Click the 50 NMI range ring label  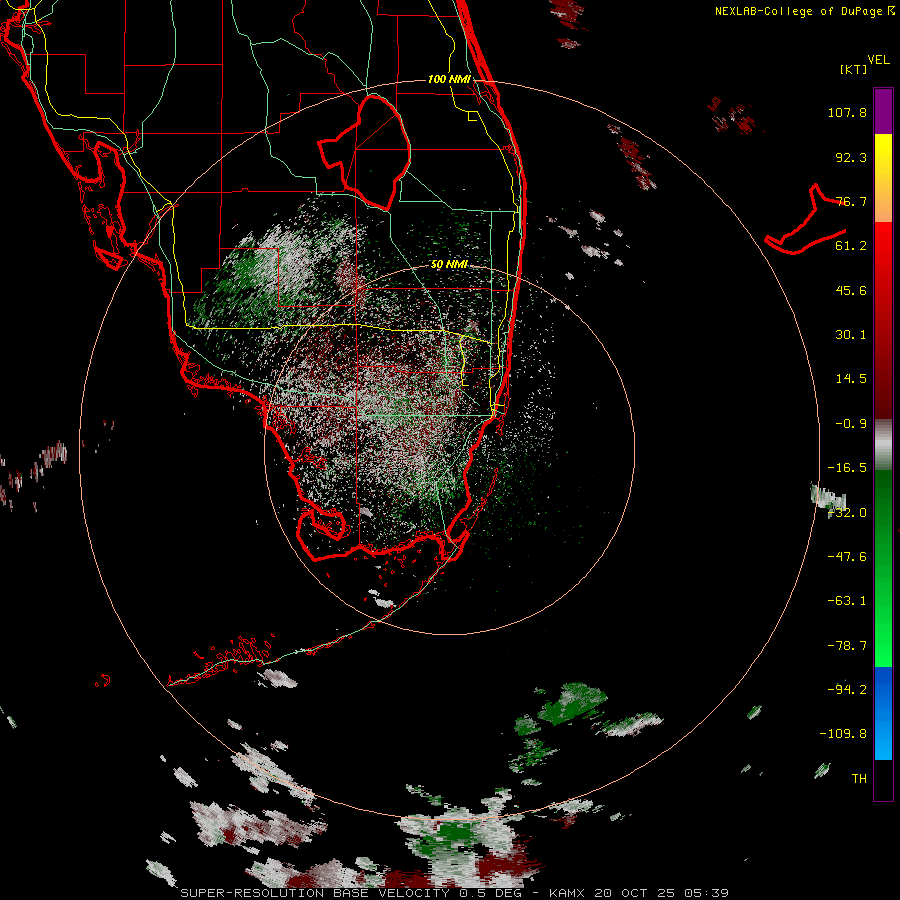(x=449, y=264)
